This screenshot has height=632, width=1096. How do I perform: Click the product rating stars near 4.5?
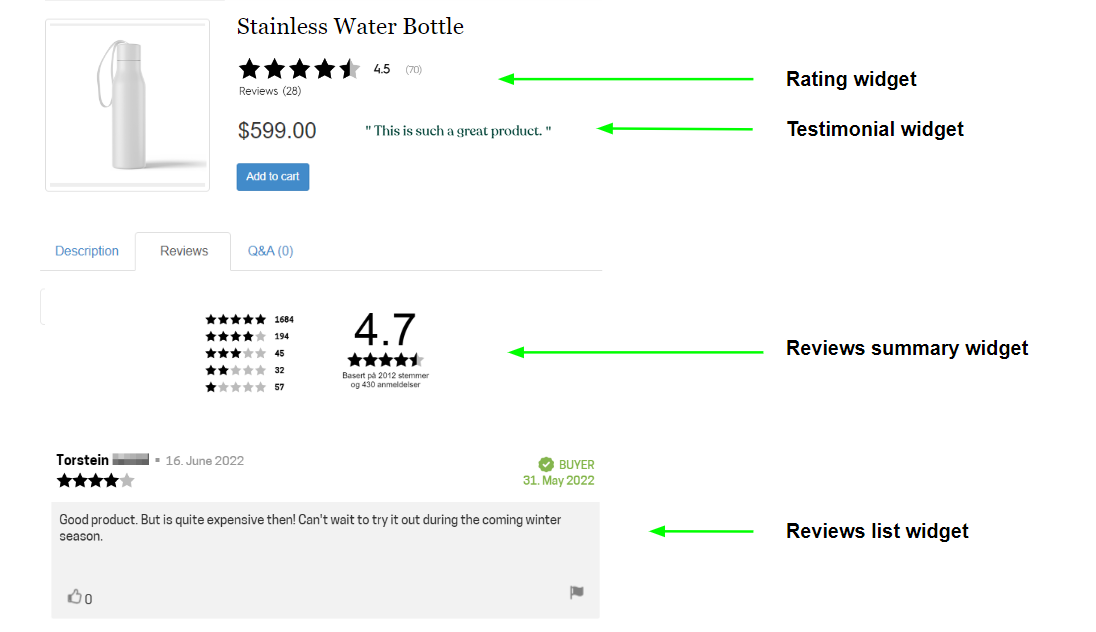(x=298, y=69)
